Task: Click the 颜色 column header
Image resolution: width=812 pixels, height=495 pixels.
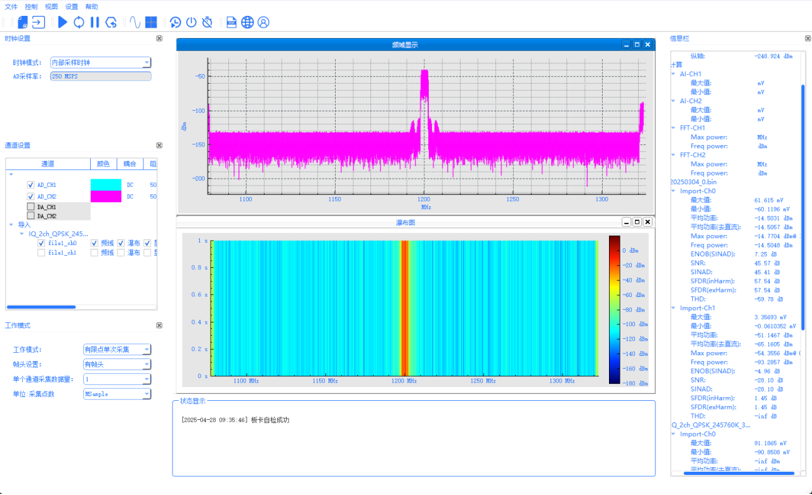Action: click(x=104, y=164)
